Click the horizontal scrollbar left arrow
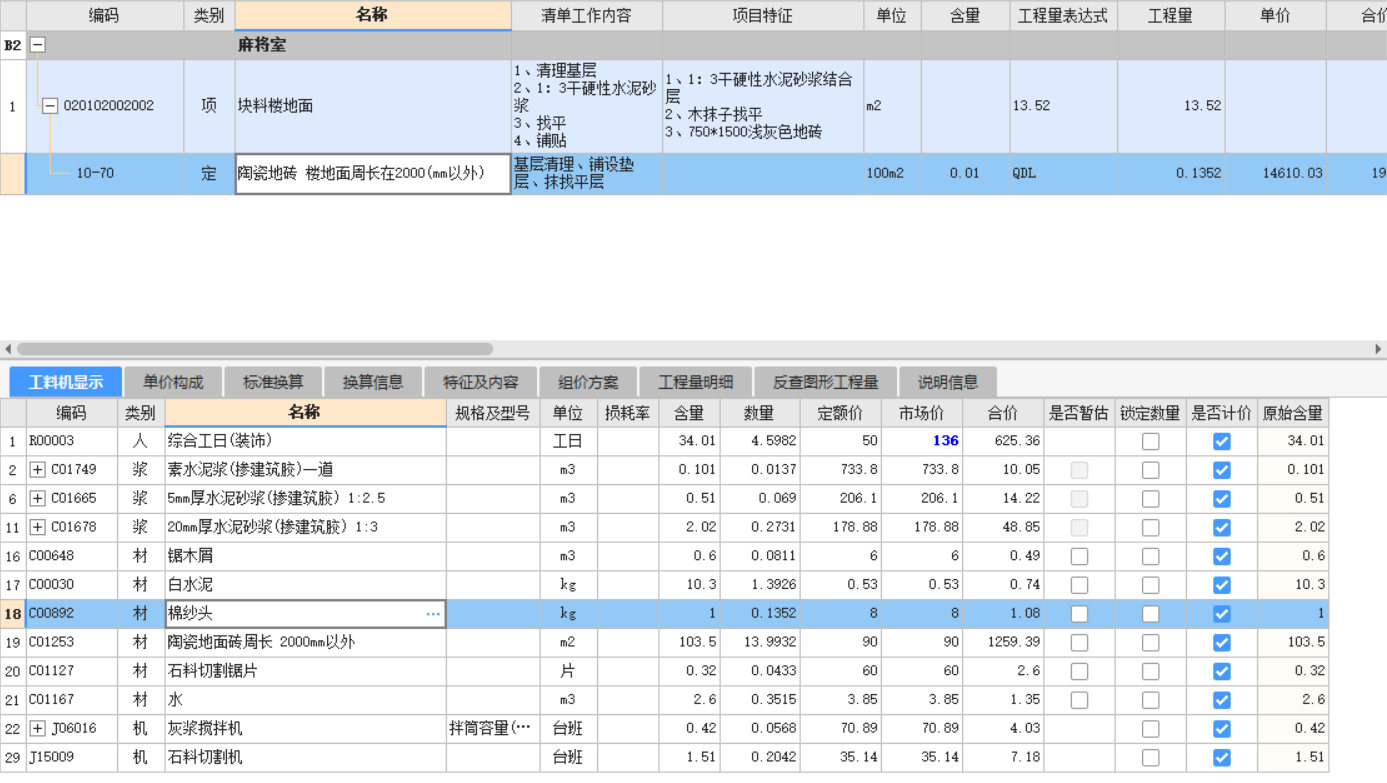Image resolution: width=1387 pixels, height=783 pixels. tap(8, 349)
